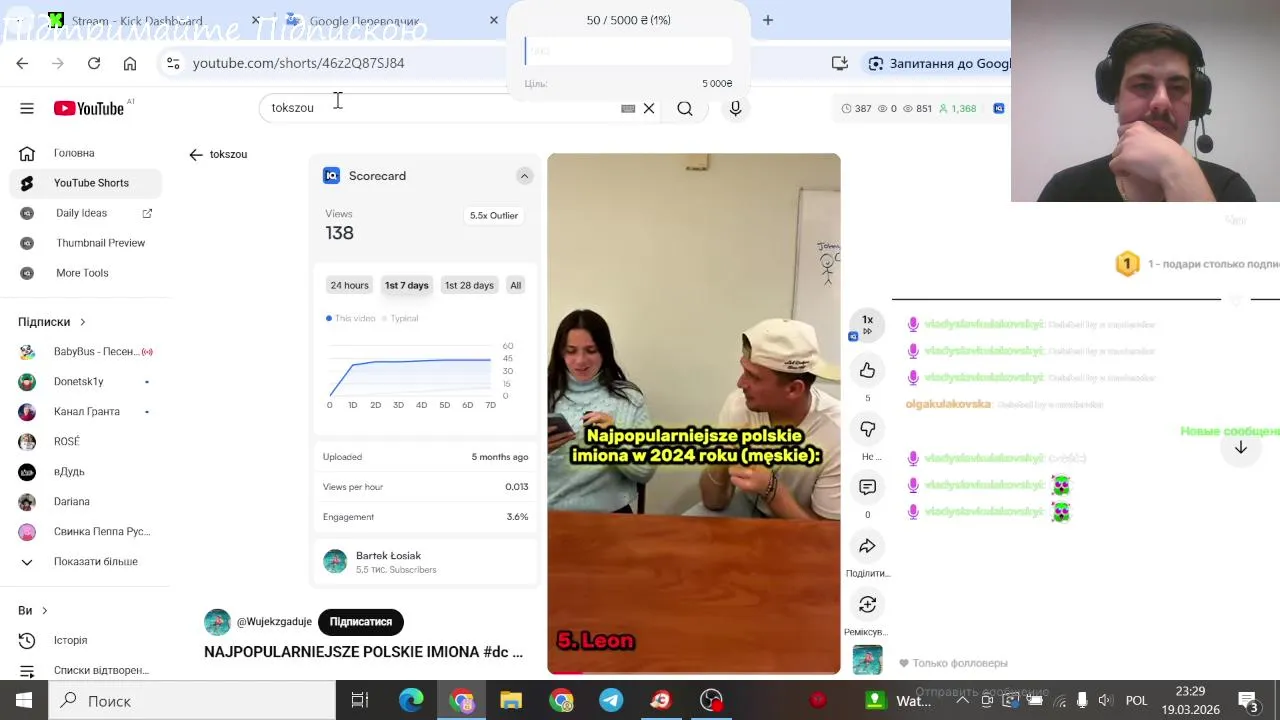Open Microsoft Edge from taskbar
Image resolution: width=1280 pixels, height=720 pixels.
(x=411, y=700)
